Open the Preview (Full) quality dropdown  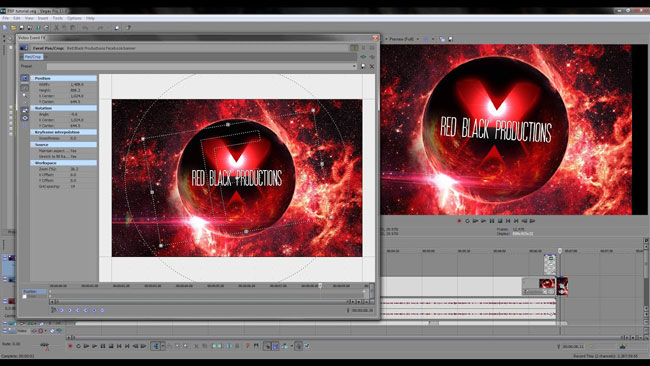coord(403,39)
